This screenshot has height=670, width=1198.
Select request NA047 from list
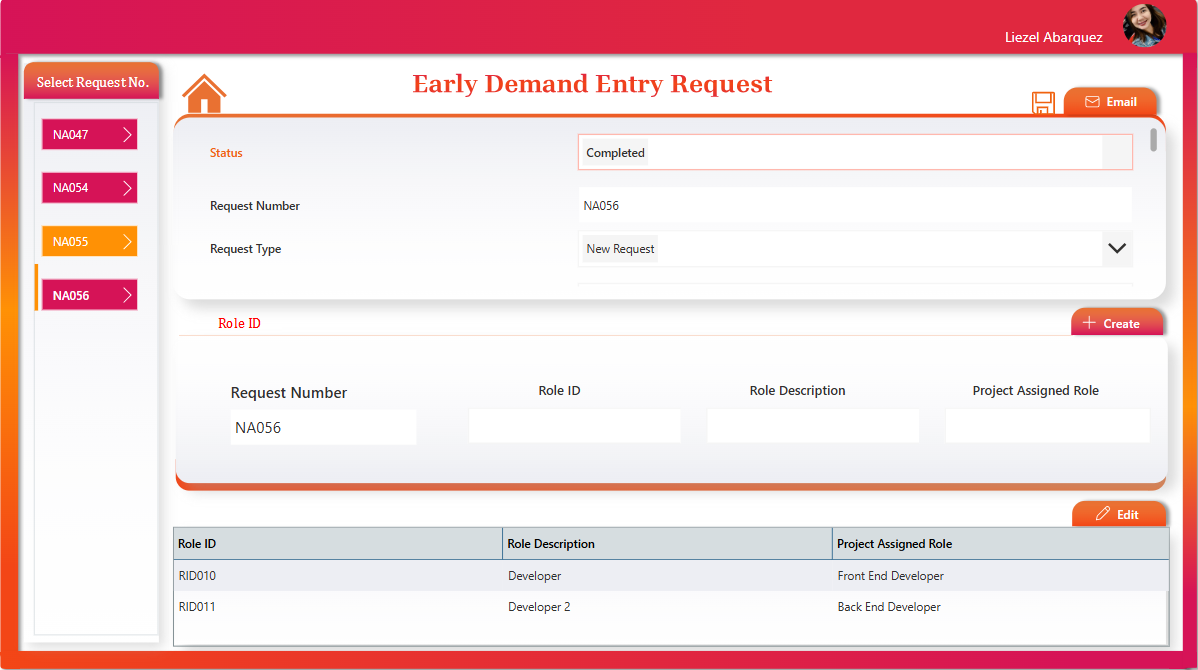click(x=89, y=135)
